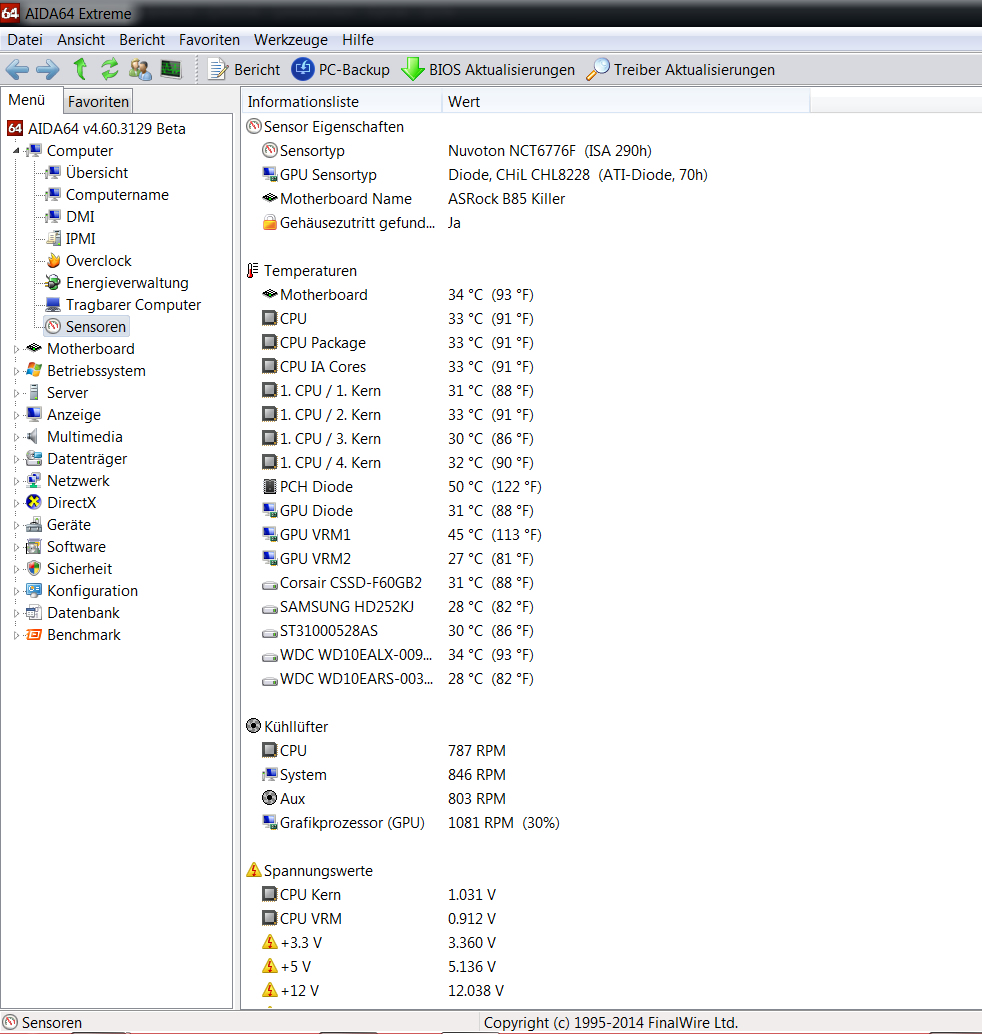Expand the Motherboard tree node
This screenshot has width=982, height=1034.
16,349
